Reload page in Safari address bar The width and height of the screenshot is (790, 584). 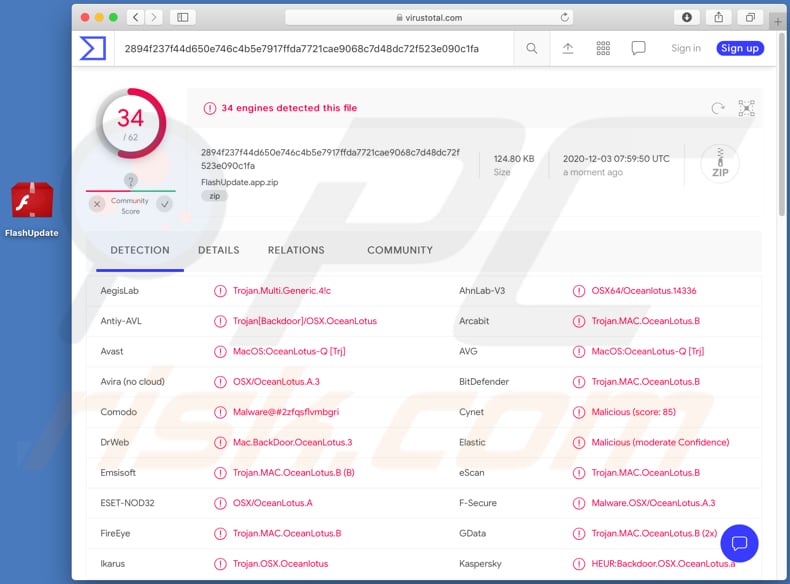[564, 18]
